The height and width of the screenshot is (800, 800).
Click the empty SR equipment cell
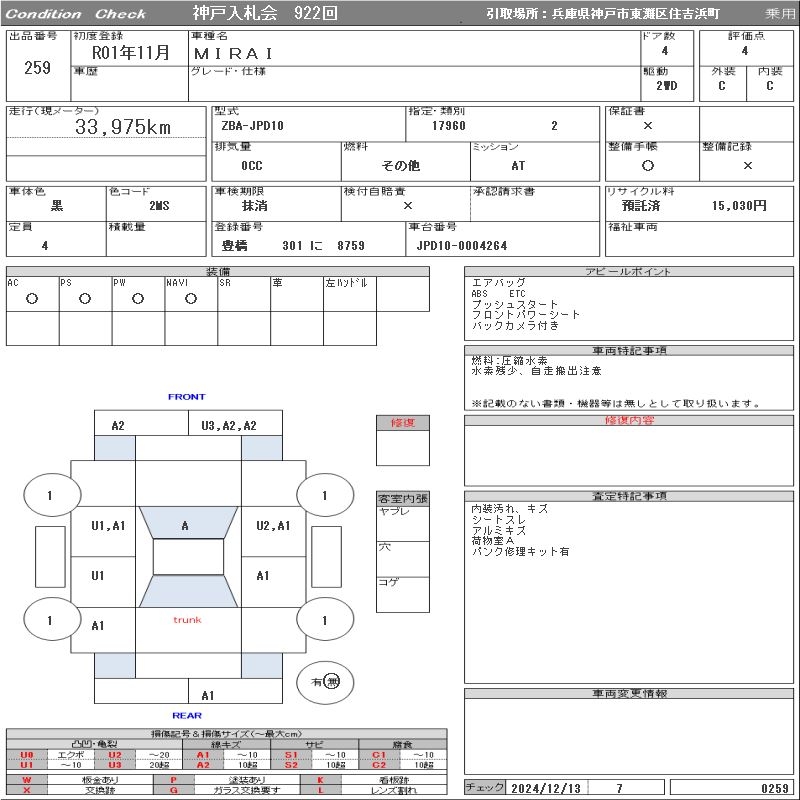tap(244, 294)
